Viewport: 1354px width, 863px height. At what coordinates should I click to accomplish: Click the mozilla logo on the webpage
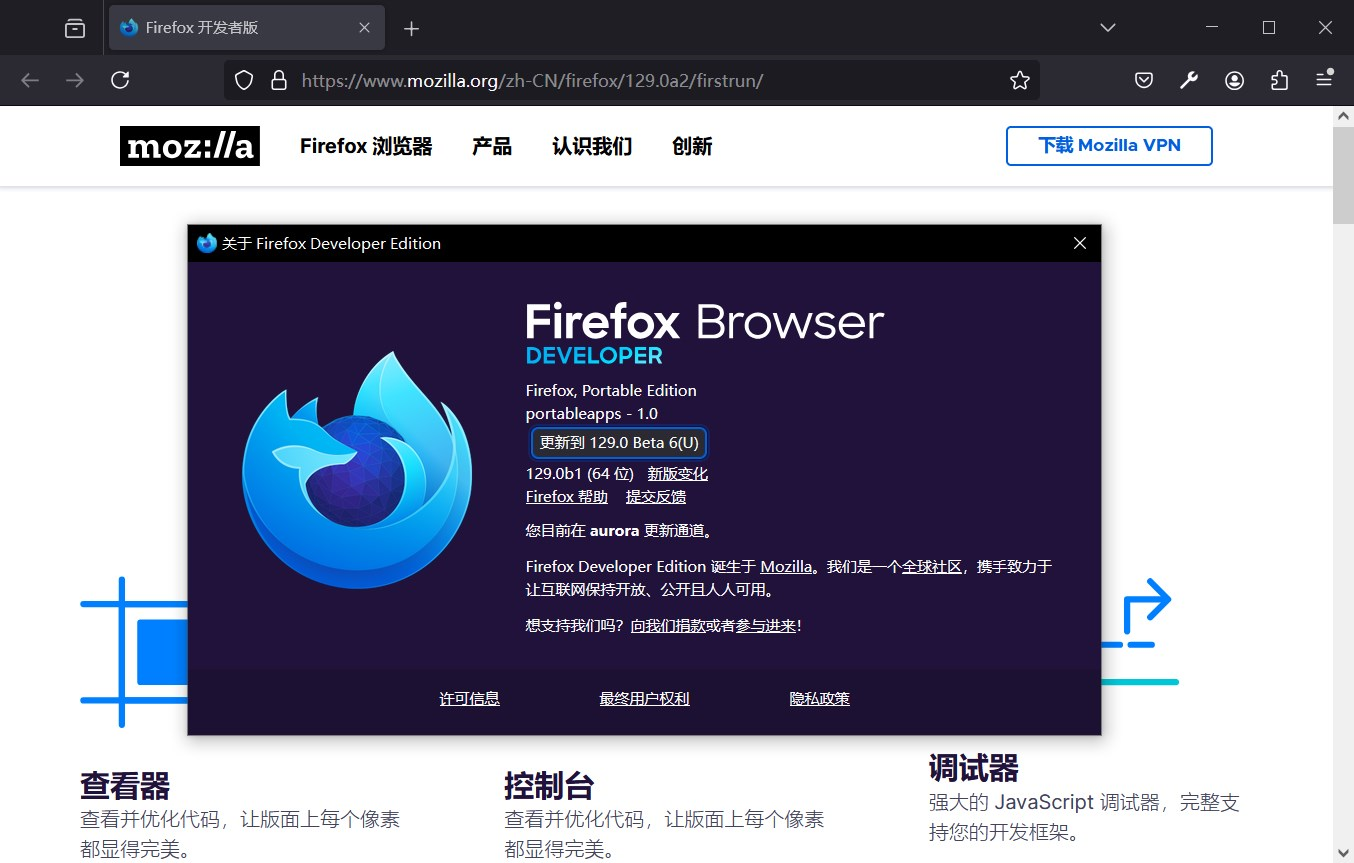click(189, 146)
